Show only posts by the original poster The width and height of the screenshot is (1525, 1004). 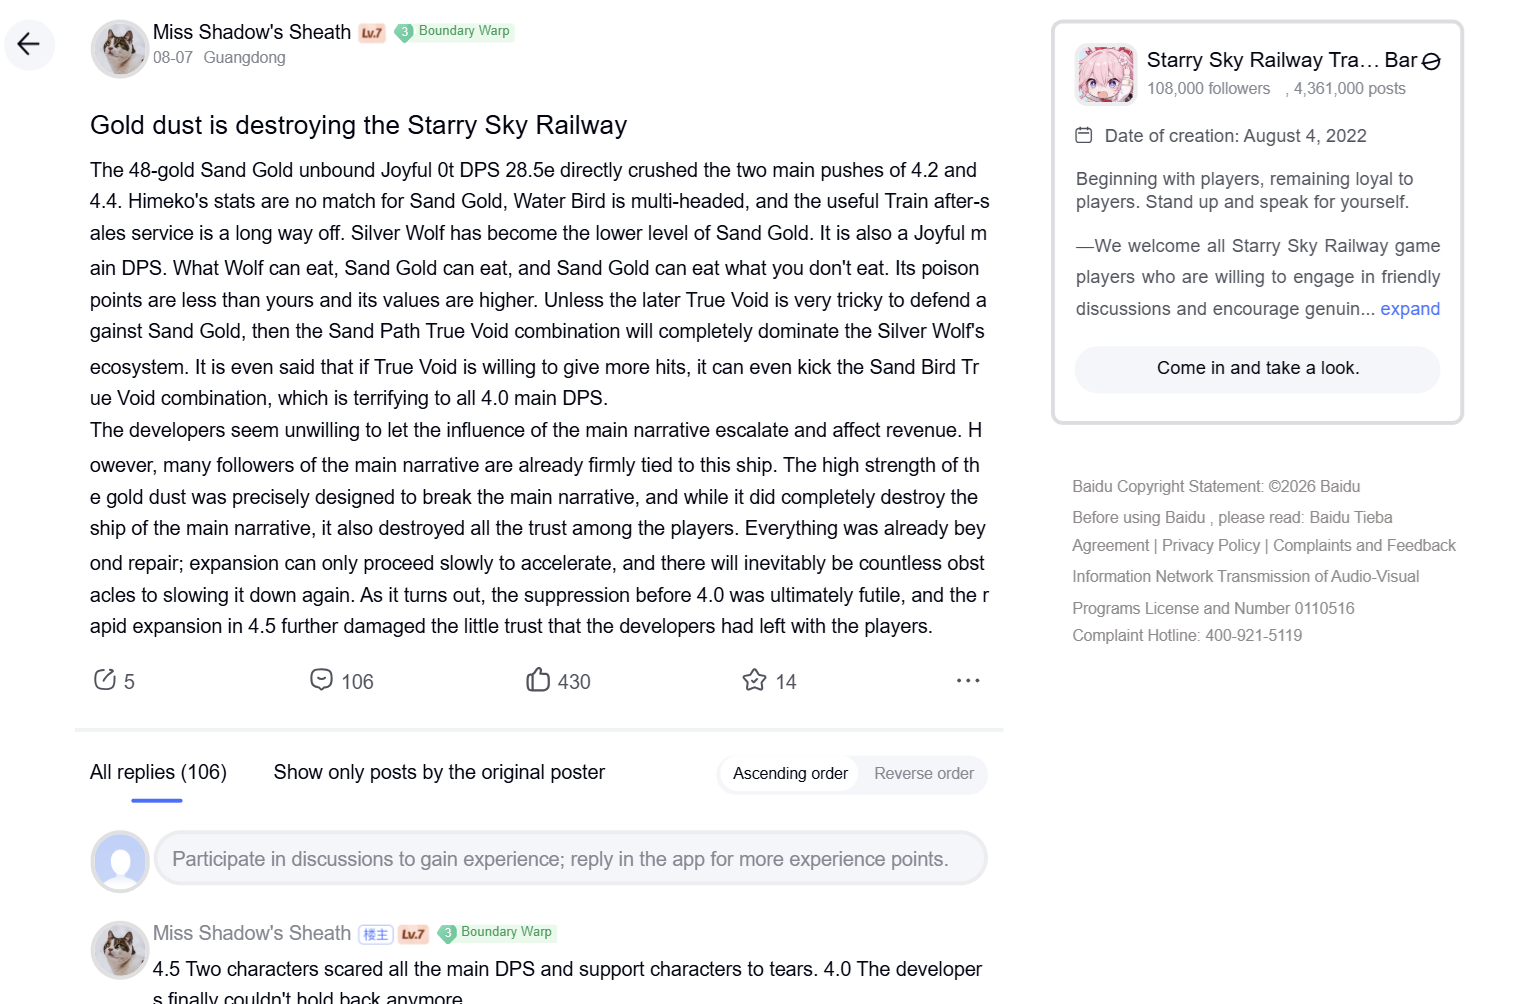[439, 772]
